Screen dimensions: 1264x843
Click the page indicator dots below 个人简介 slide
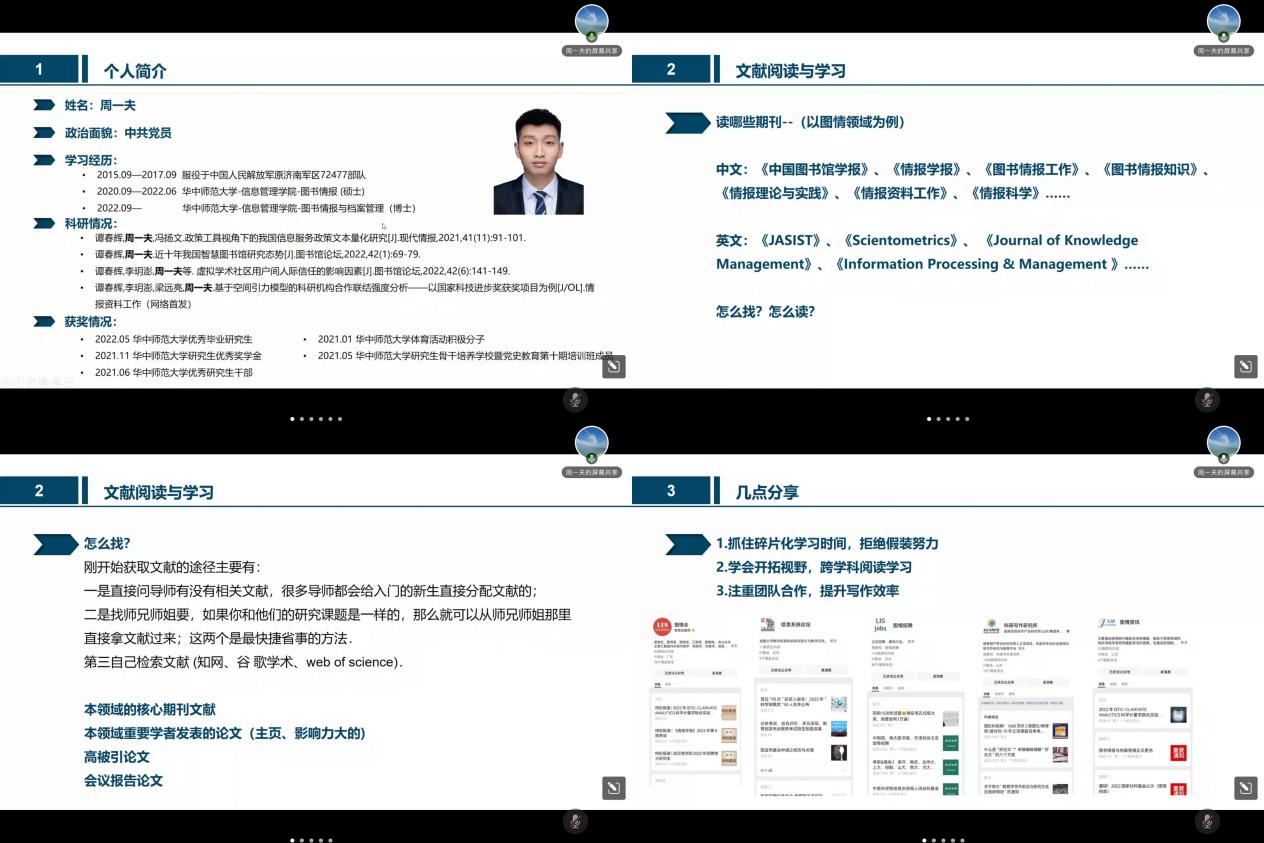(x=316, y=419)
